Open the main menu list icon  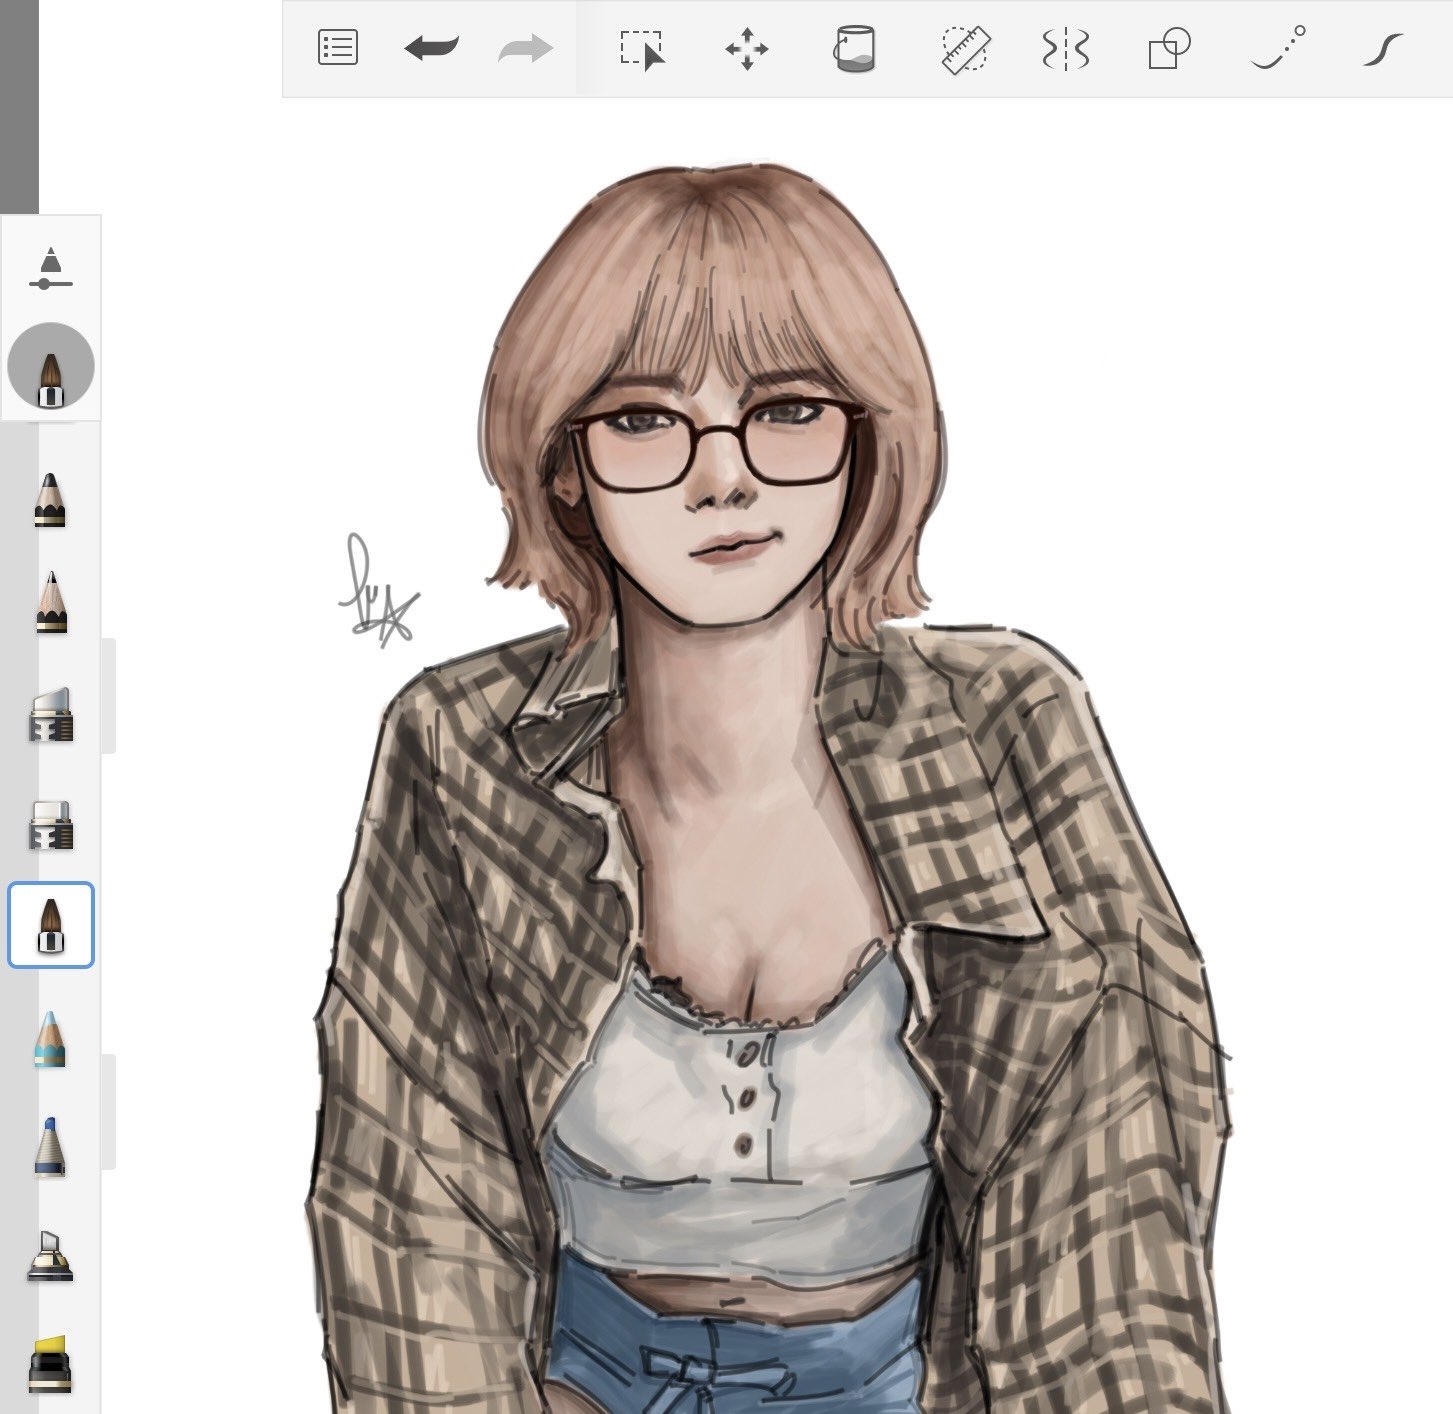point(338,48)
